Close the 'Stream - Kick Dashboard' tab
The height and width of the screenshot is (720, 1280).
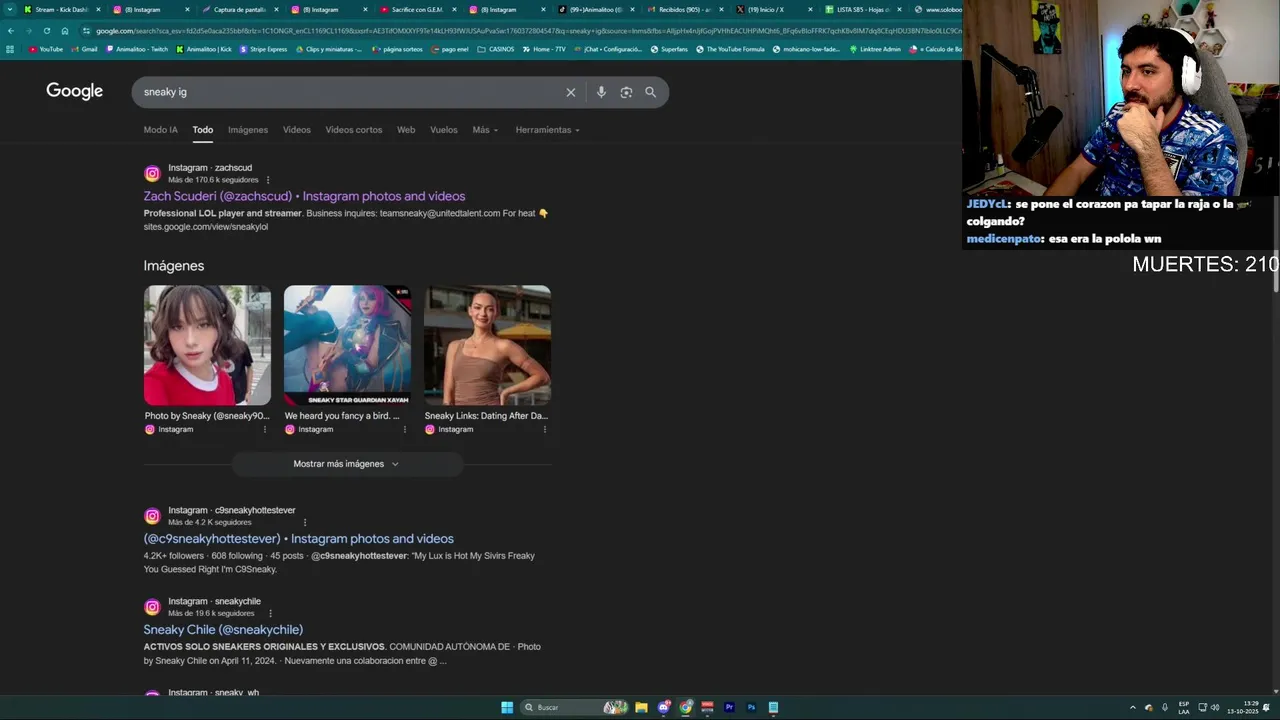click(x=98, y=9)
